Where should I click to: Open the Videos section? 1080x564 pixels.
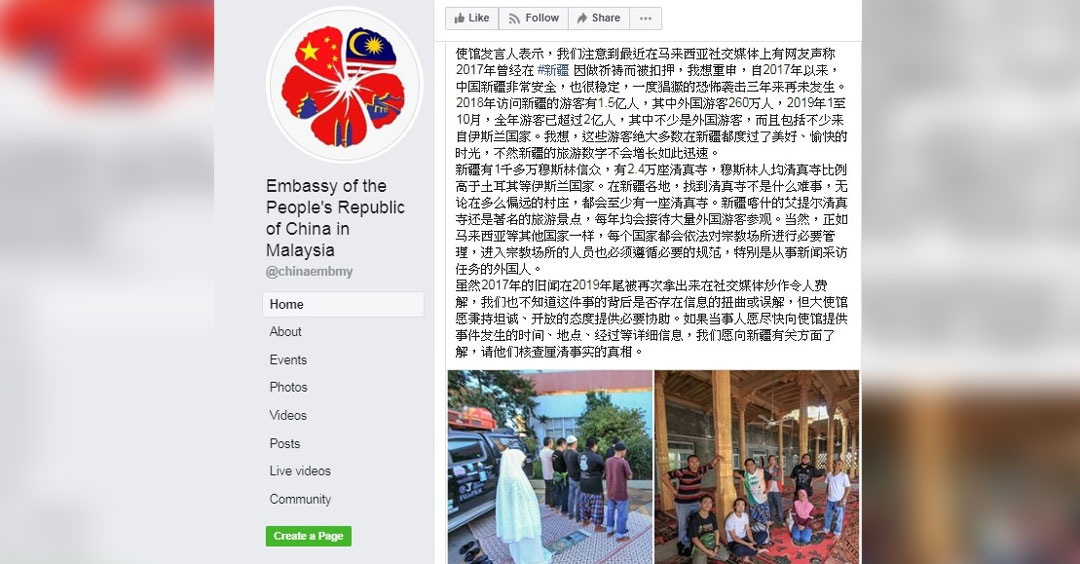[288, 415]
